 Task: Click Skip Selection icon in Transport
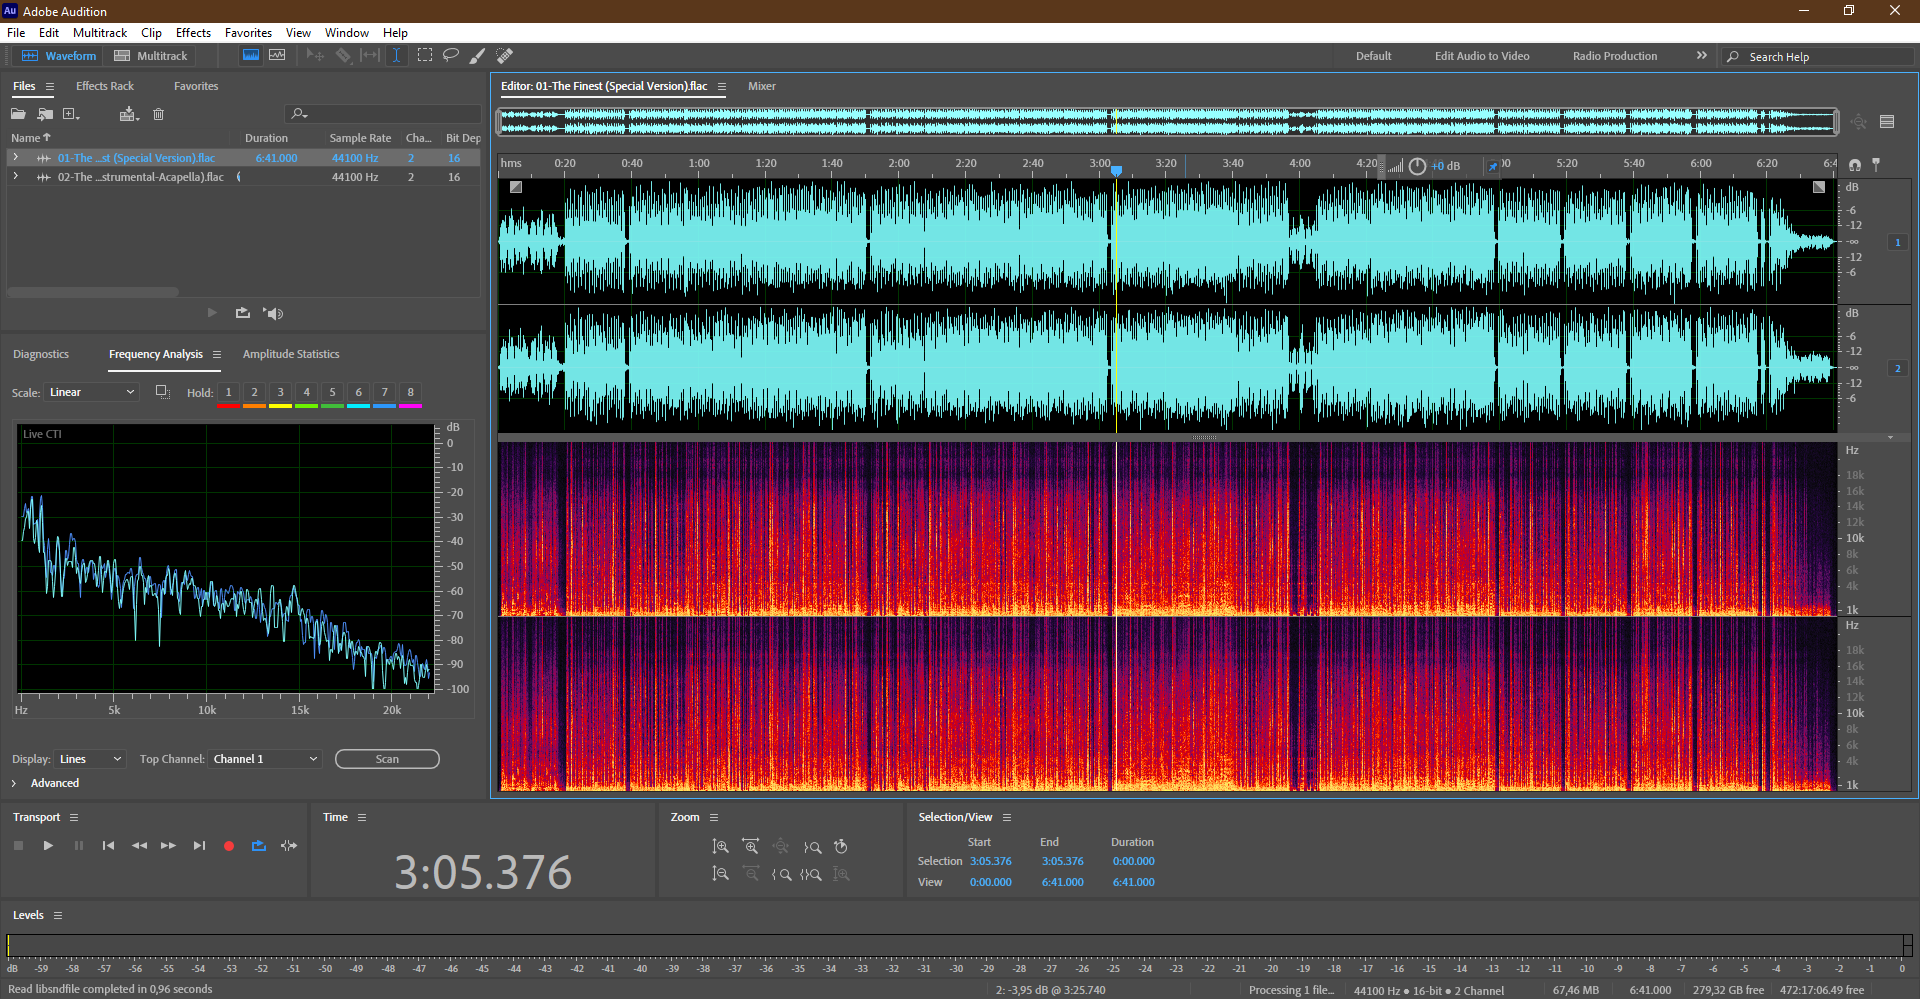click(289, 846)
